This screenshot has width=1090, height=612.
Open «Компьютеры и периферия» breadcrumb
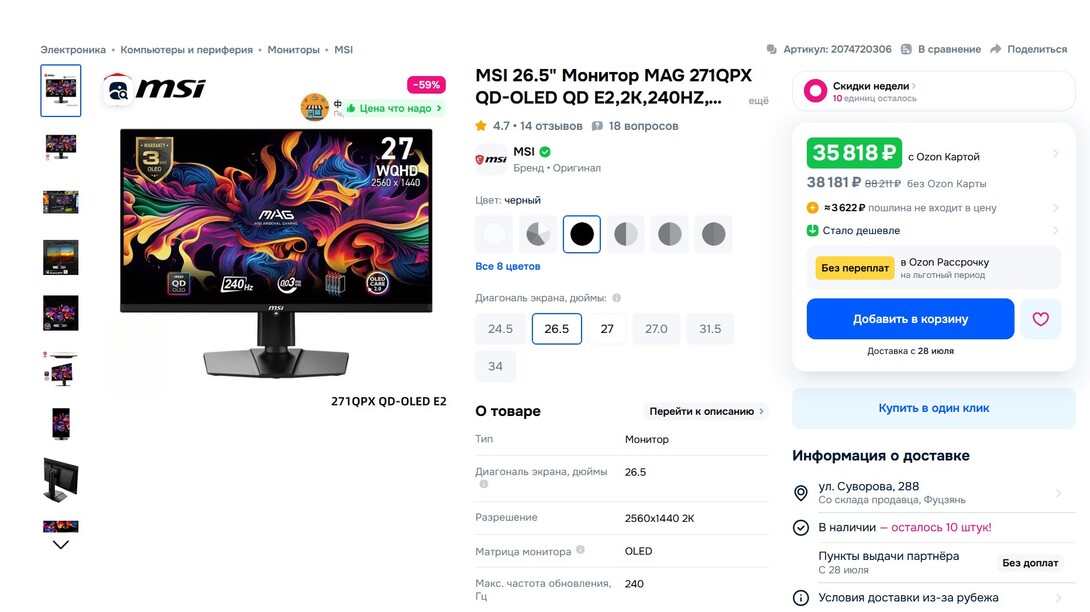(187, 49)
